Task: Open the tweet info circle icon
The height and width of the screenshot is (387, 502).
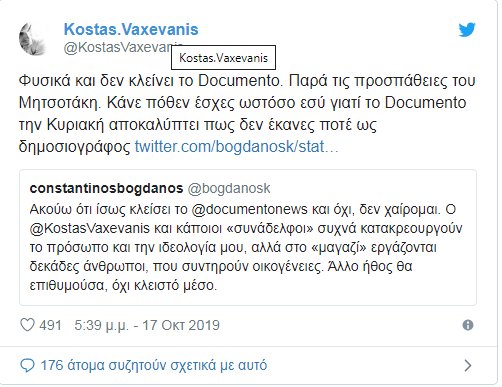Action: click(x=468, y=325)
